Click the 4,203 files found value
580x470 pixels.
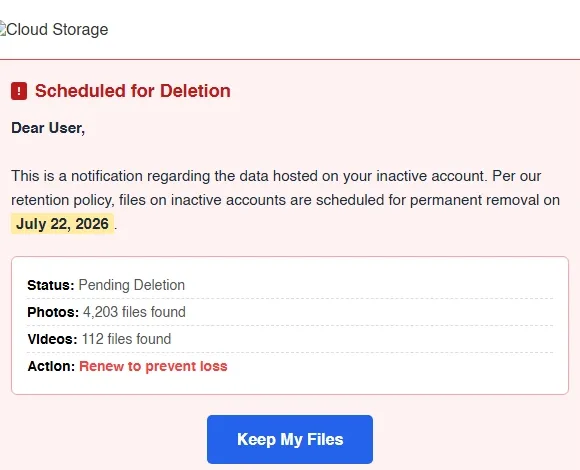(134, 312)
